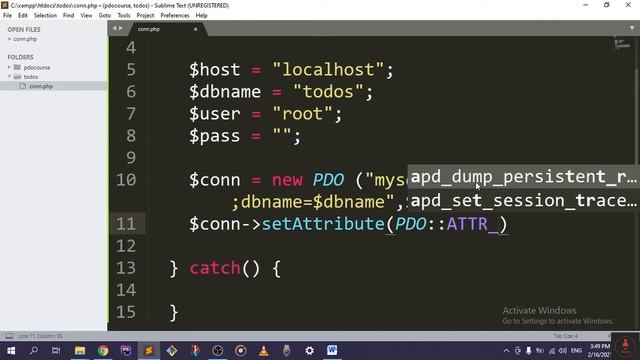
Task: Click on setAttribute method name
Action: (323, 224)
